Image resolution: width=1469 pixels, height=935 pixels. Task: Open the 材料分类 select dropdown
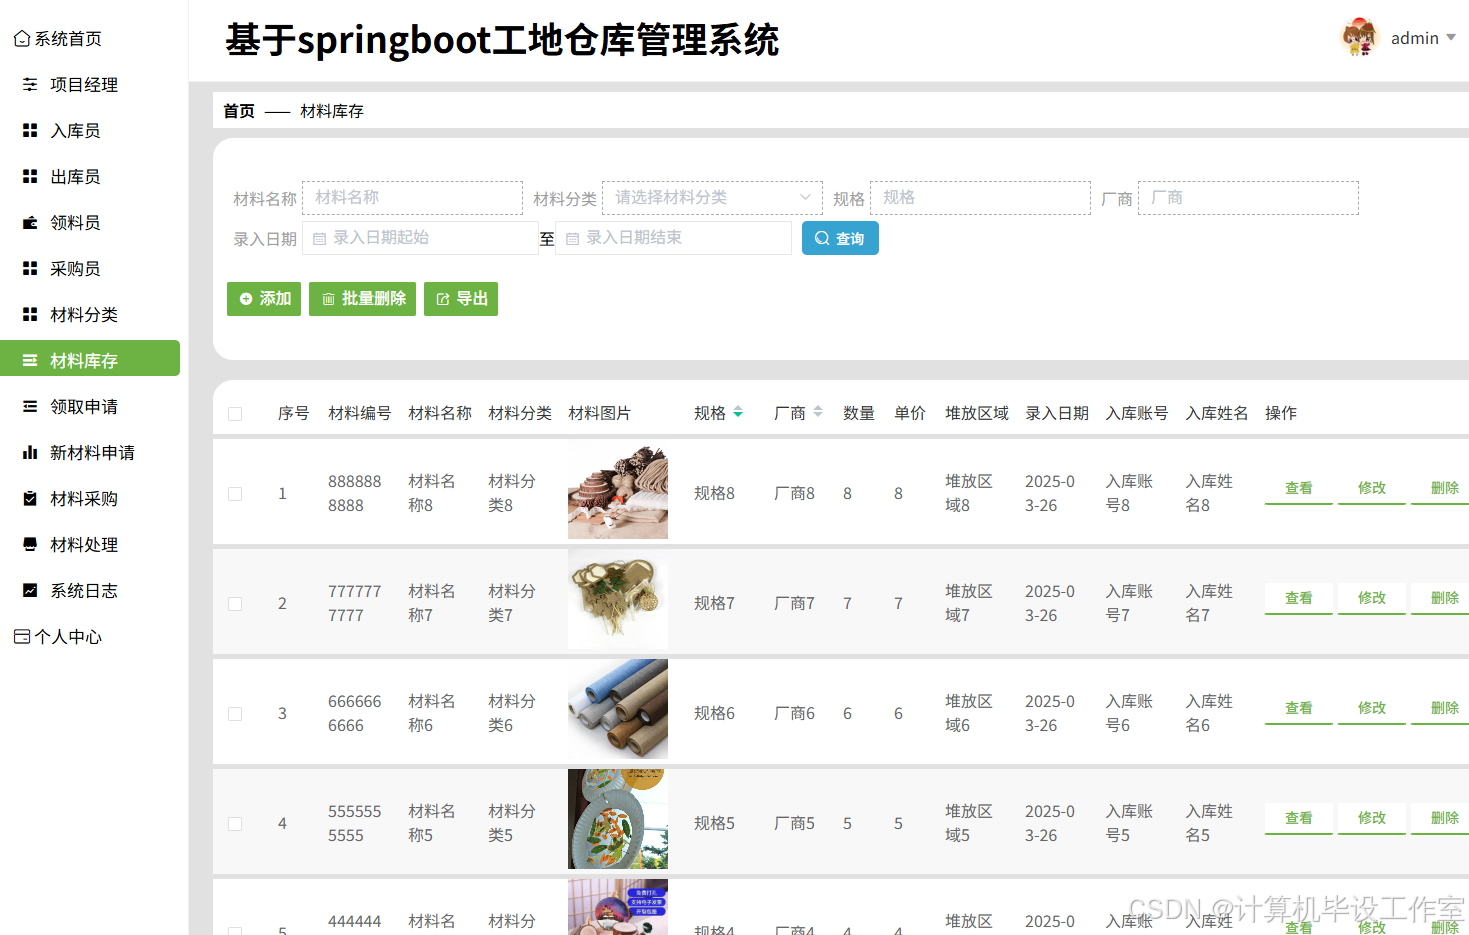[x=712, y=198]
